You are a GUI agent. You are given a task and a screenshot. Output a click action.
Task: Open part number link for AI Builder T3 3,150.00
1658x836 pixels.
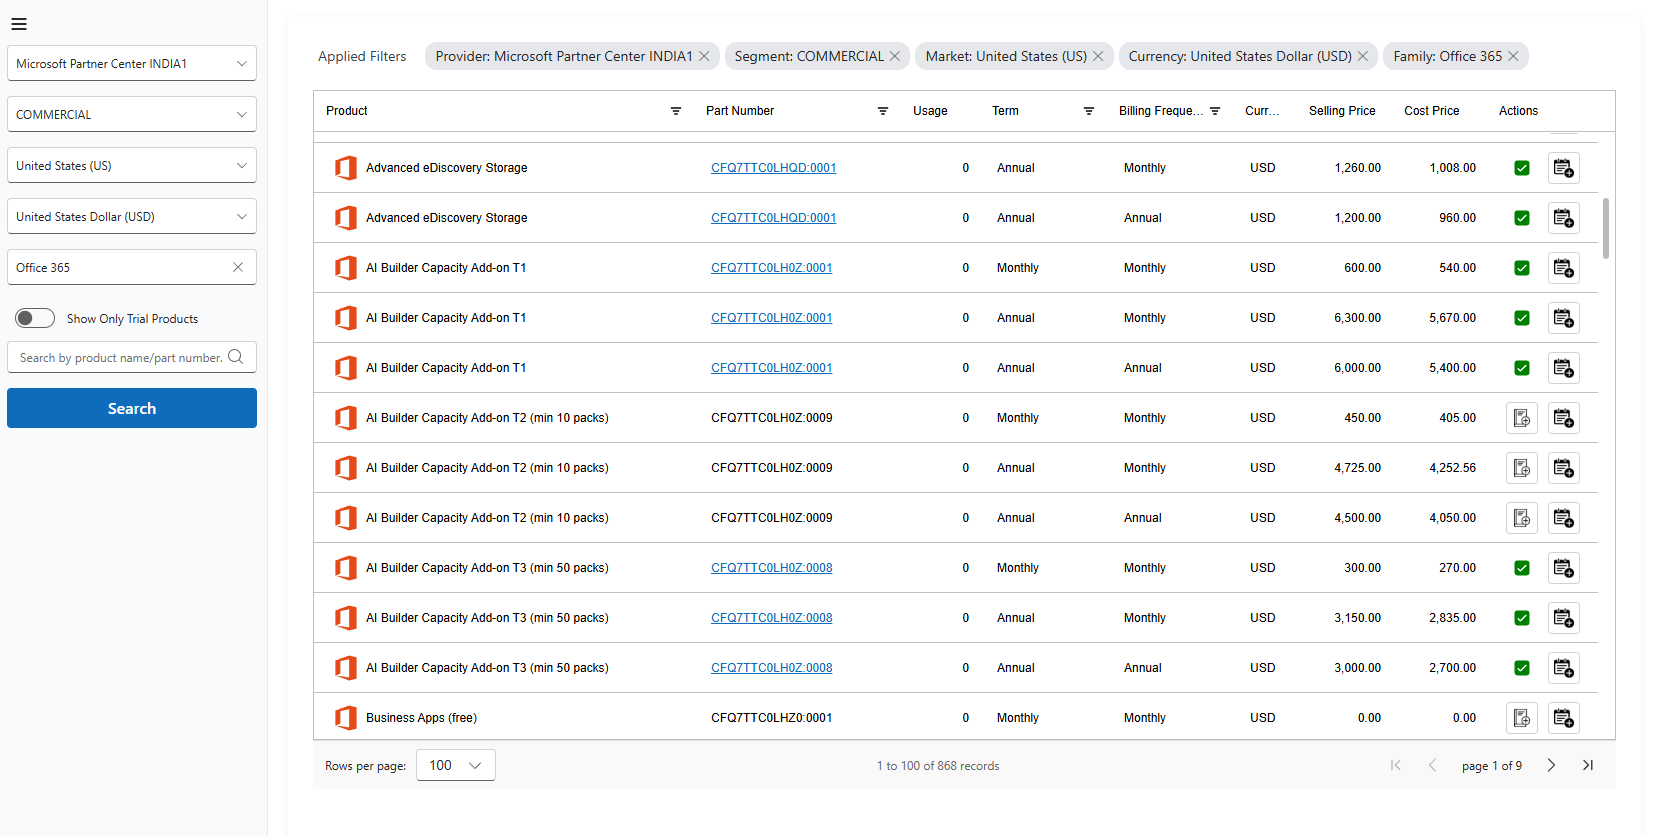pos(772,618)
